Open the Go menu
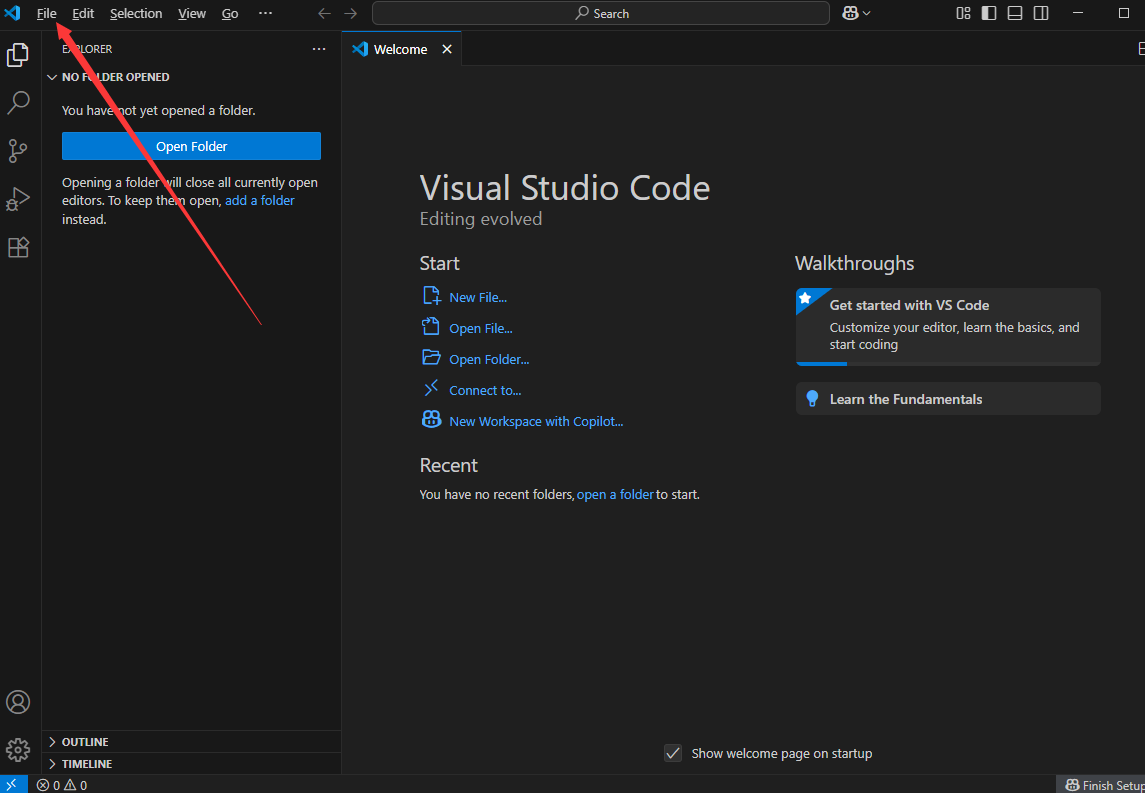1145x793 pixels. click(x=230, y=13)
